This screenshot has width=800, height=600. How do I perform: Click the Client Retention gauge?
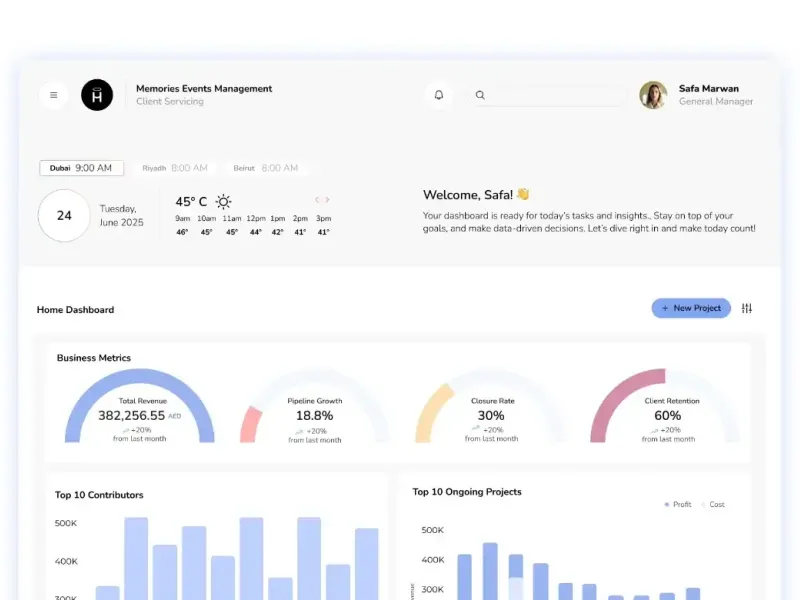coord(665,406)
